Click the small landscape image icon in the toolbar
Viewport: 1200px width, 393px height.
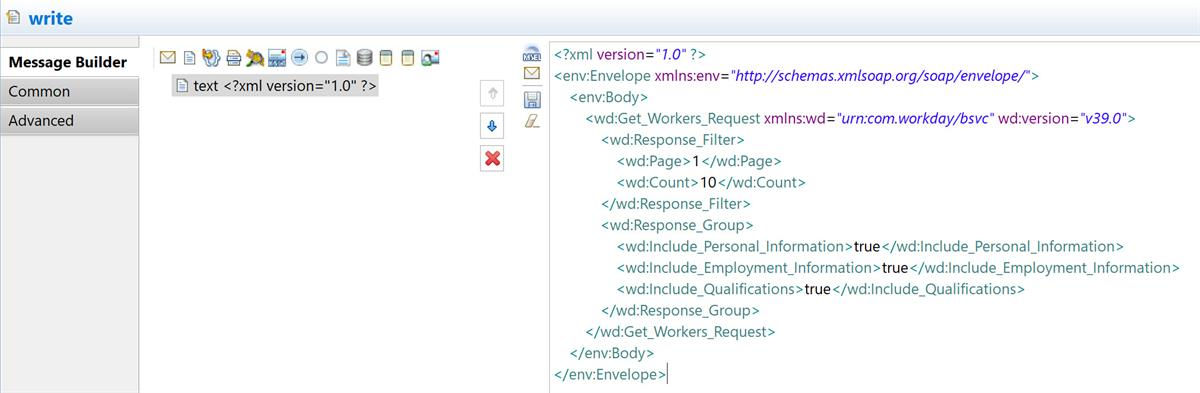[x=277, y=57]
